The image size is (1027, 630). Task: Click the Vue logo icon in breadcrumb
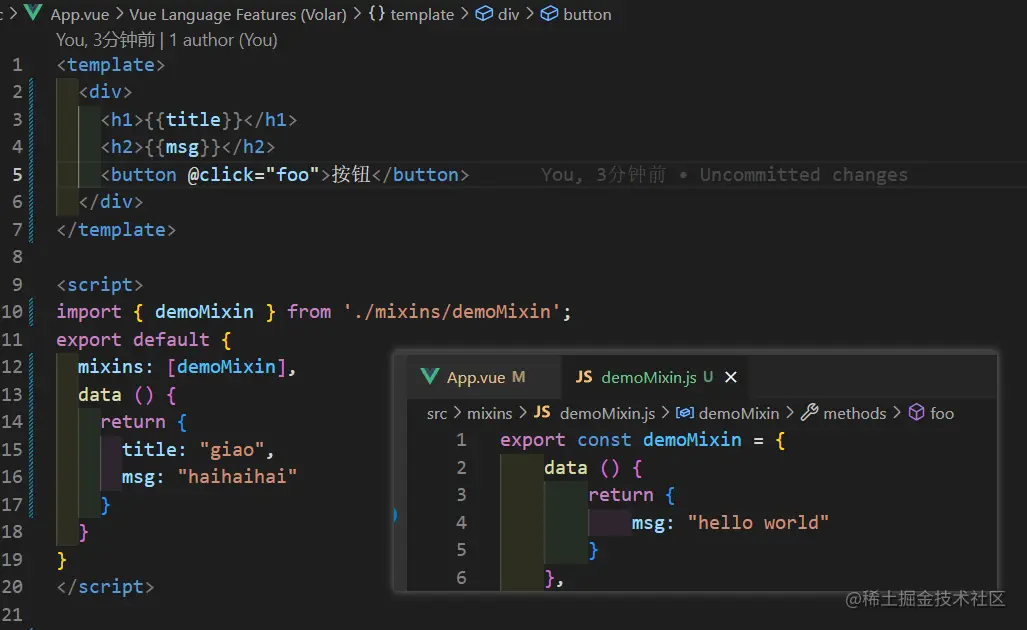[x=33, y=12]
